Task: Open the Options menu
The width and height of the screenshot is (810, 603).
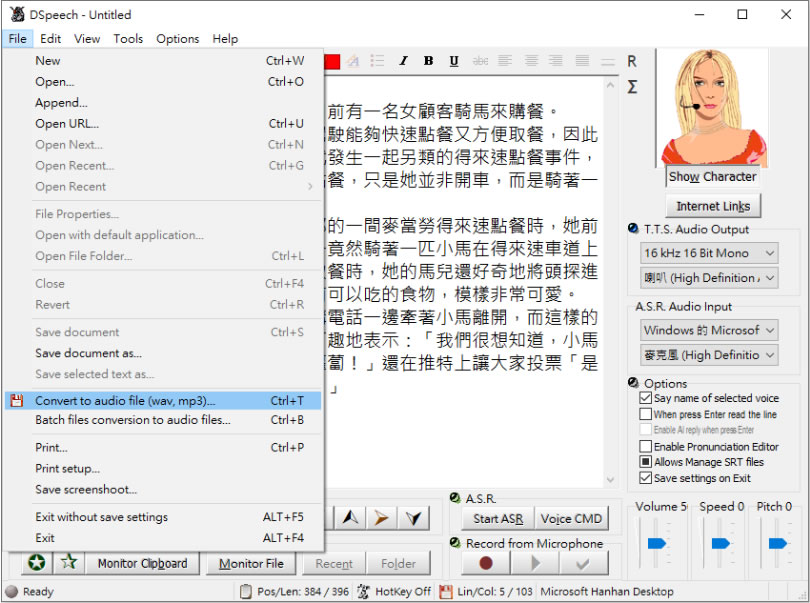Action: point(177,39)
